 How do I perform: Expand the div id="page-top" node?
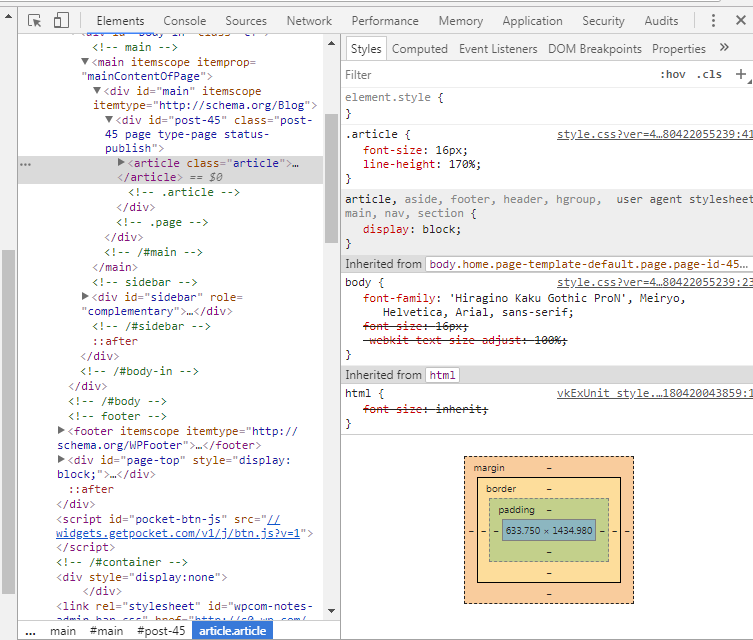point(61,459)
